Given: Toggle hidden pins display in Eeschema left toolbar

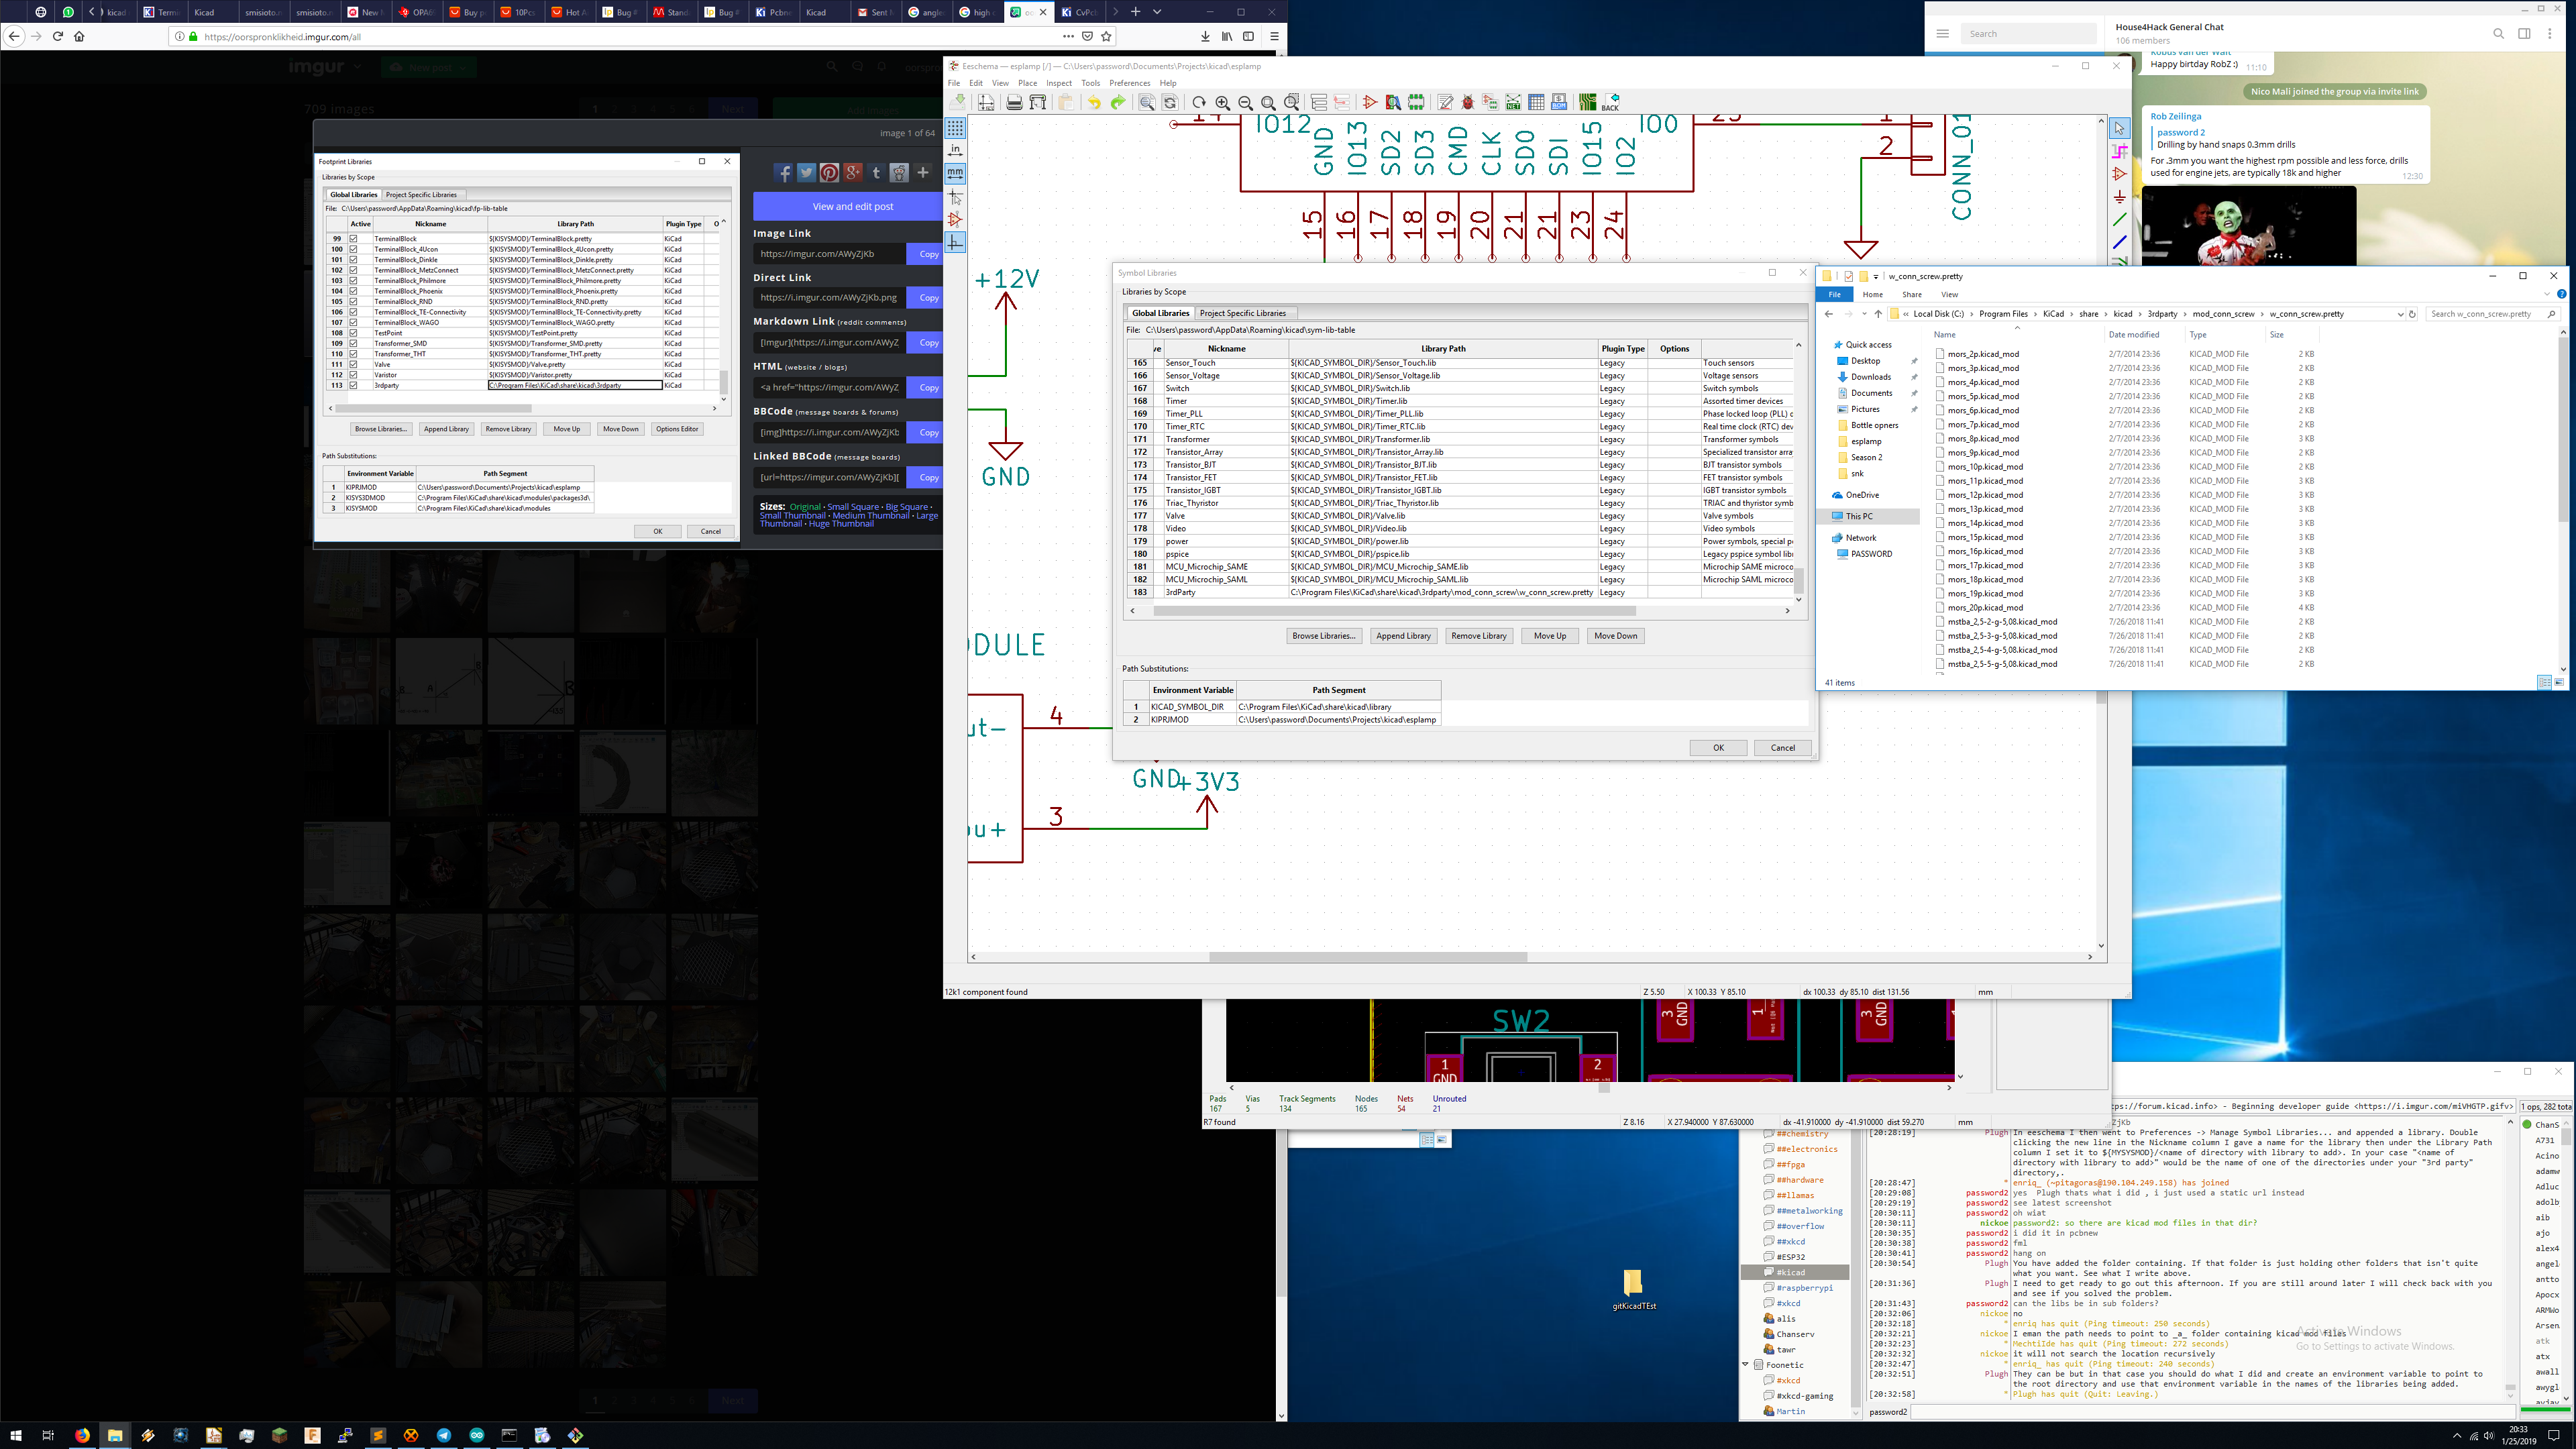Looking at the screenshot, I should (x=955, y=220).
